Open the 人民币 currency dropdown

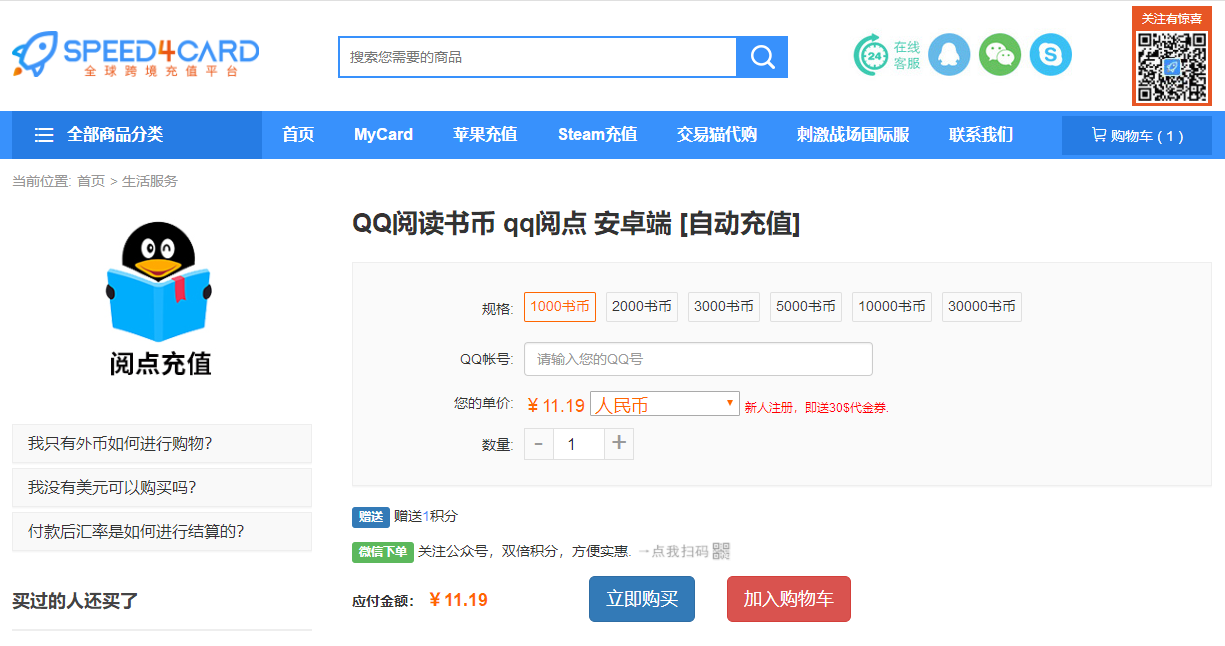(x=665, y=404)
